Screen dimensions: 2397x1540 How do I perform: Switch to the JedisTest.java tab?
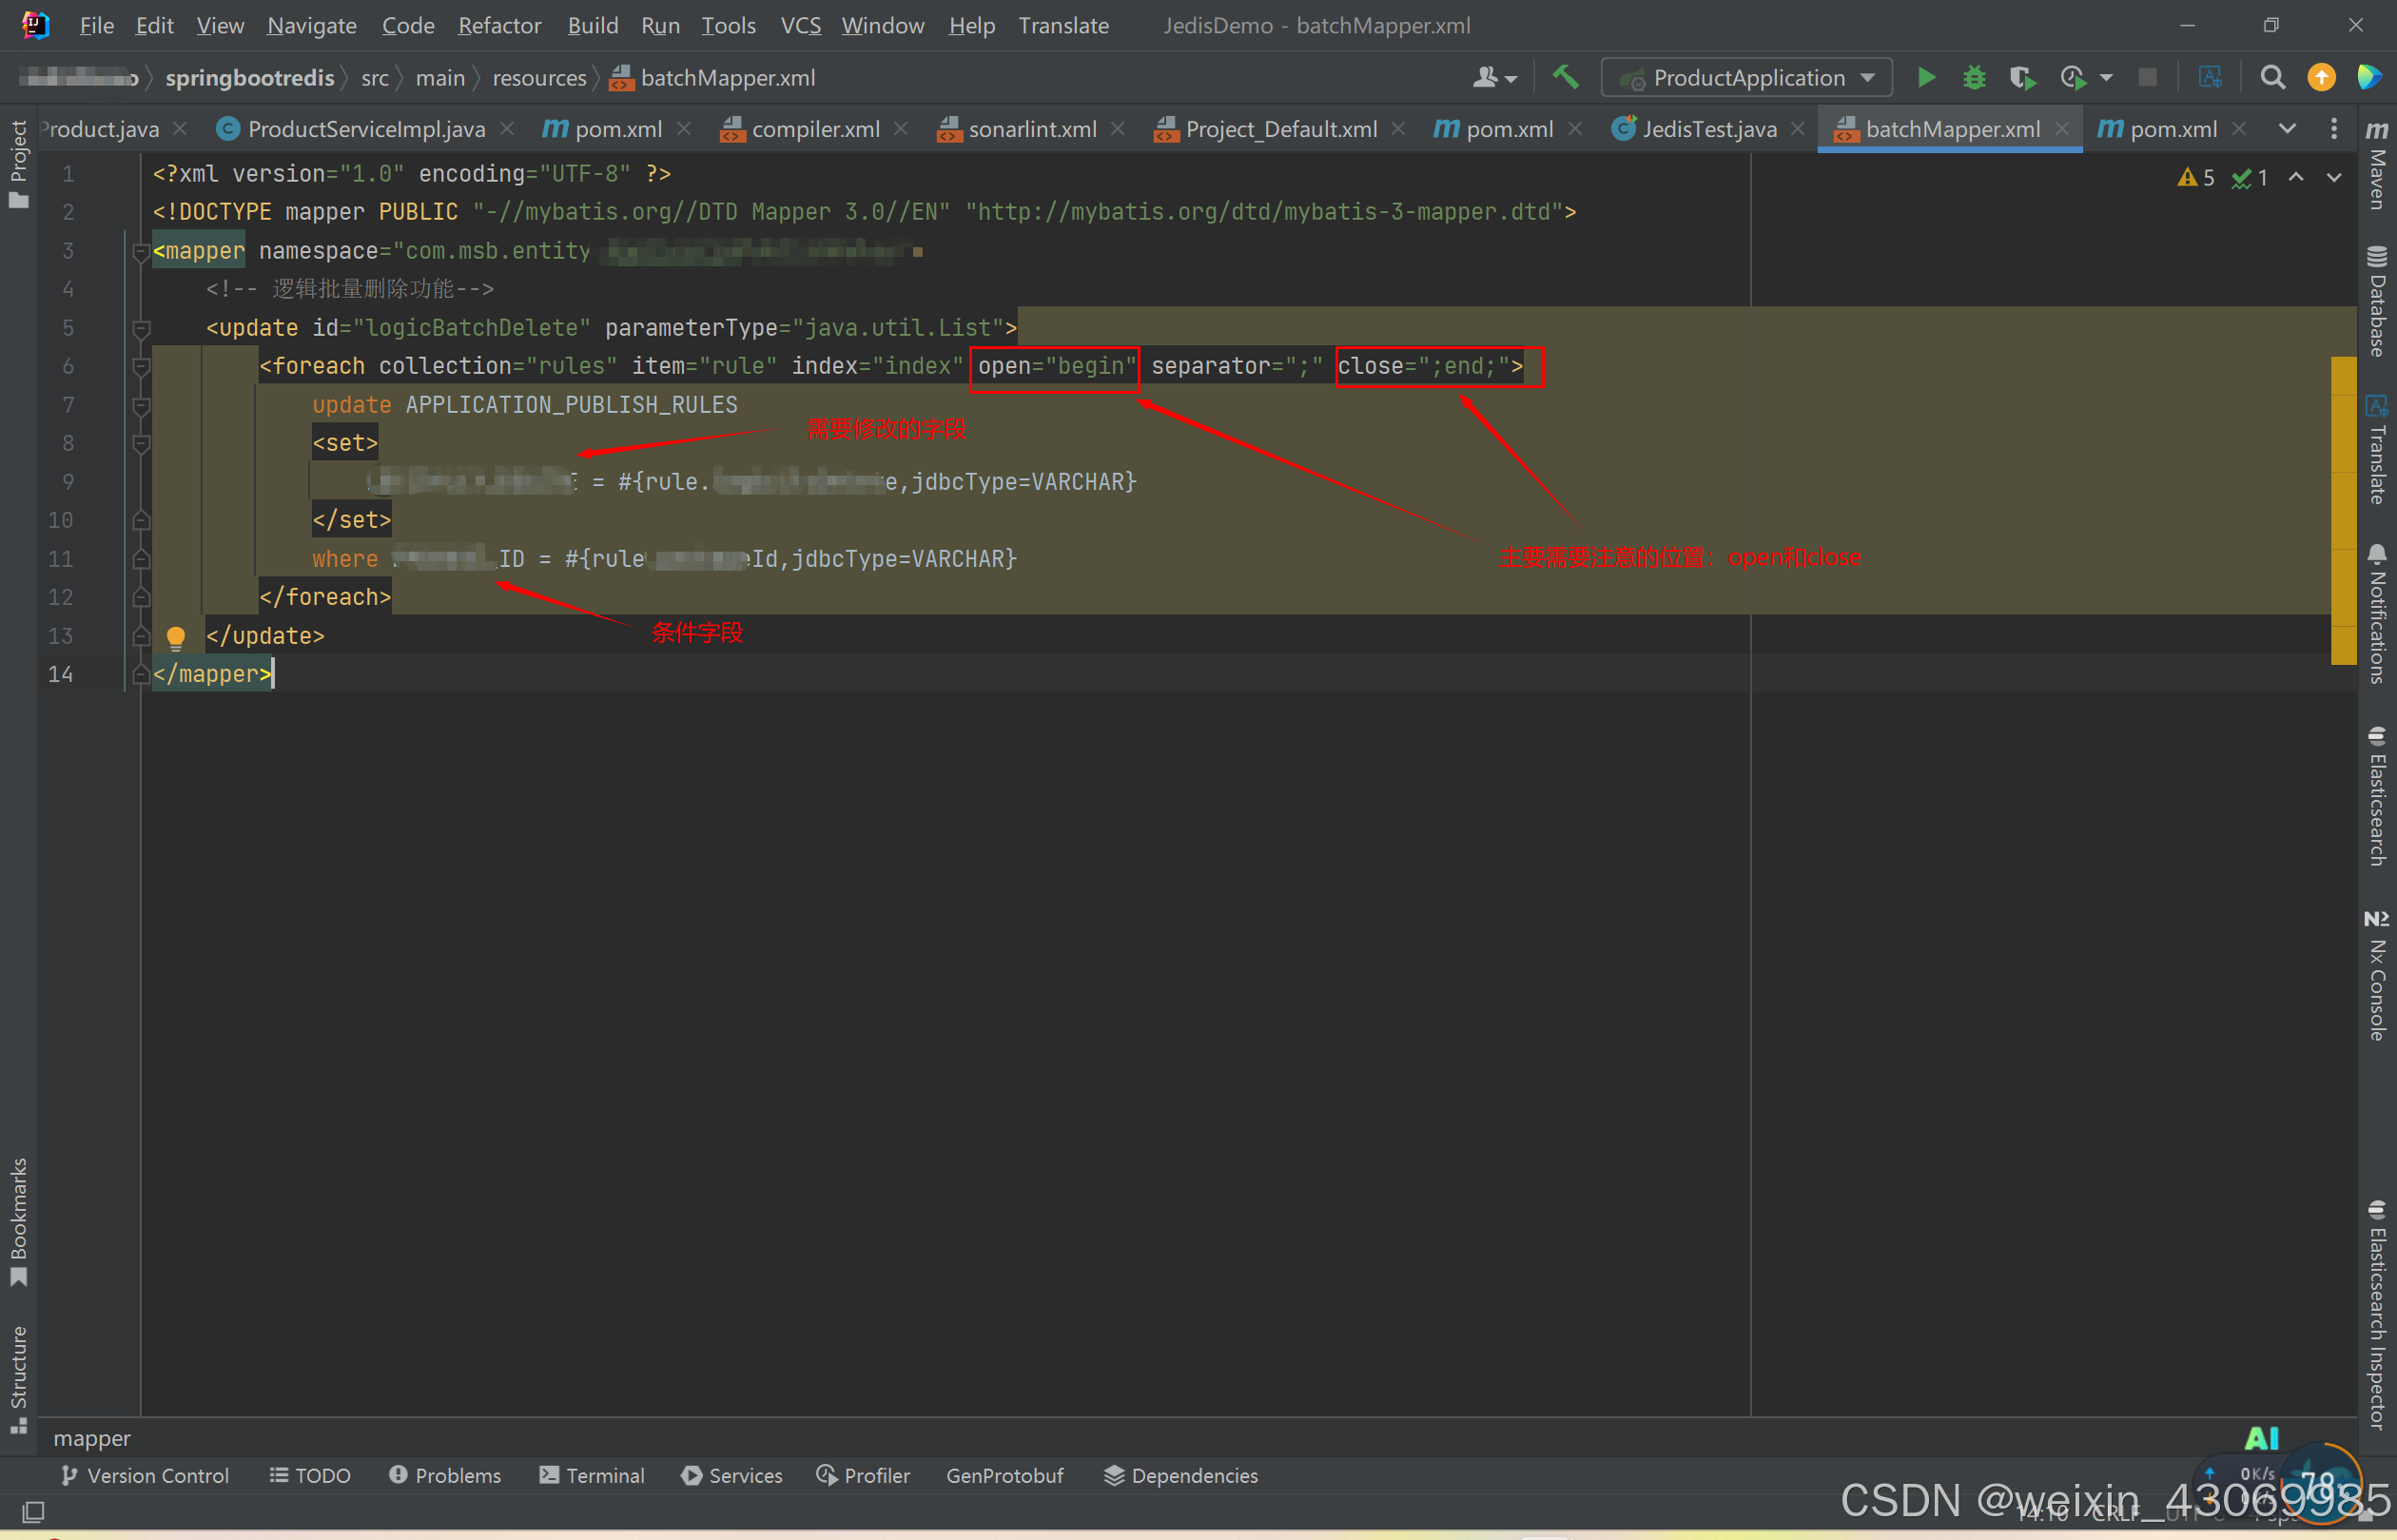[x=1708, y=129]
